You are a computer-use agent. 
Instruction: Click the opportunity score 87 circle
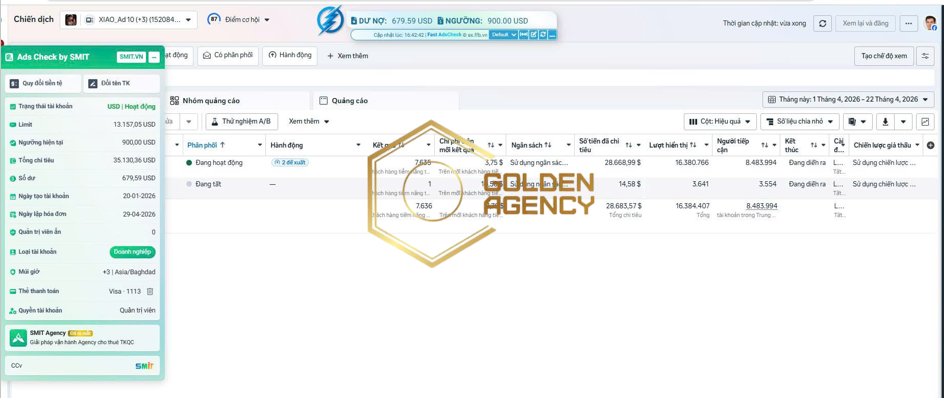click(214, 19)
